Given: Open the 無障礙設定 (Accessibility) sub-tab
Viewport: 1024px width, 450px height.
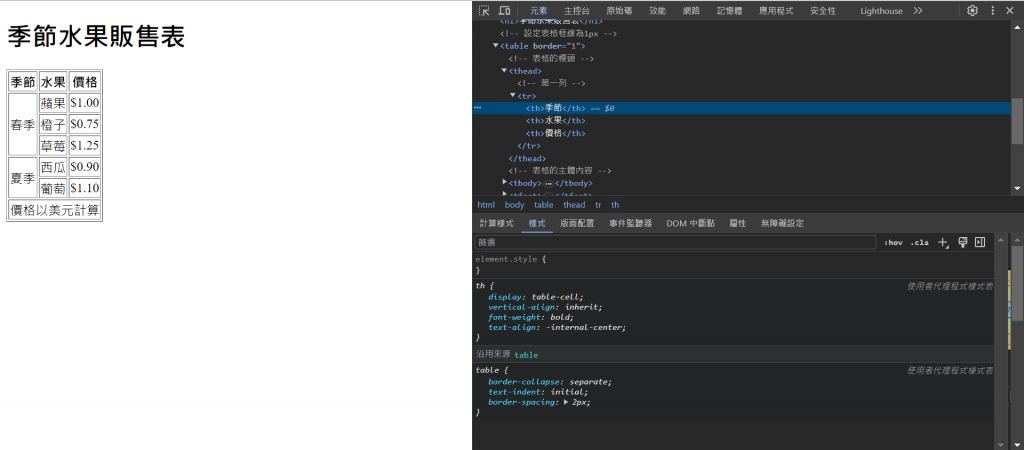Looking at the screenshot, I should [x=782, y=223].
